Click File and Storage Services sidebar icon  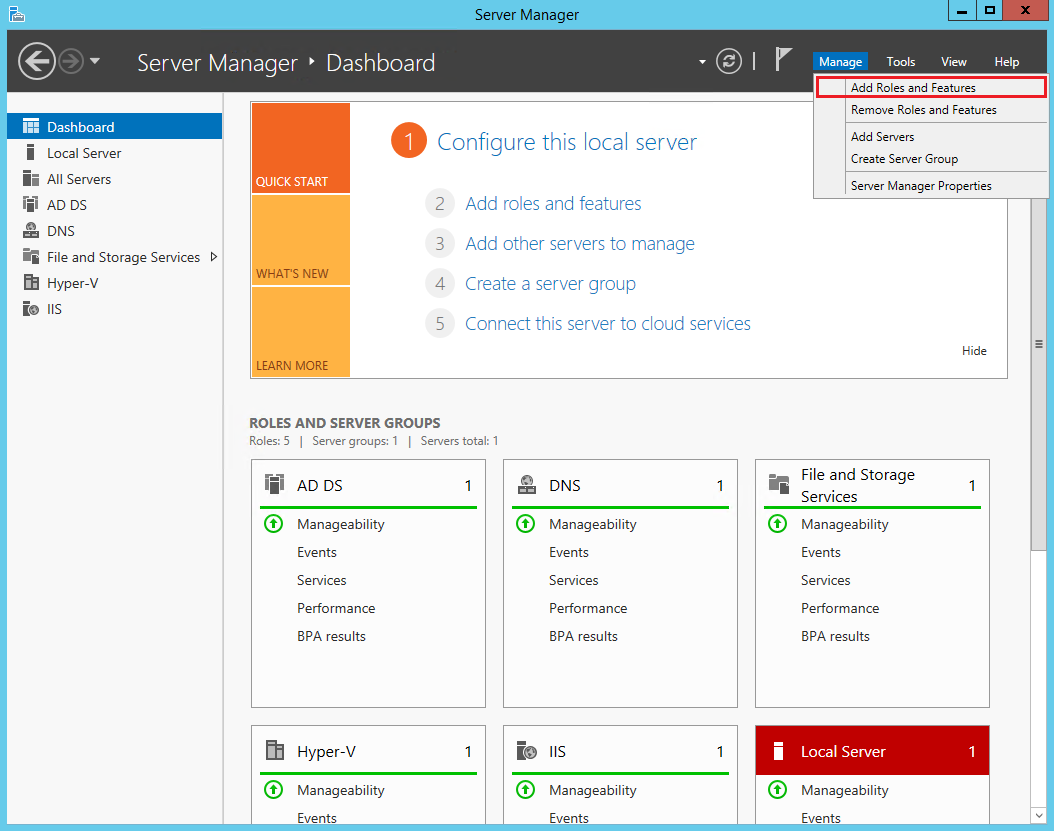(31, 256)
